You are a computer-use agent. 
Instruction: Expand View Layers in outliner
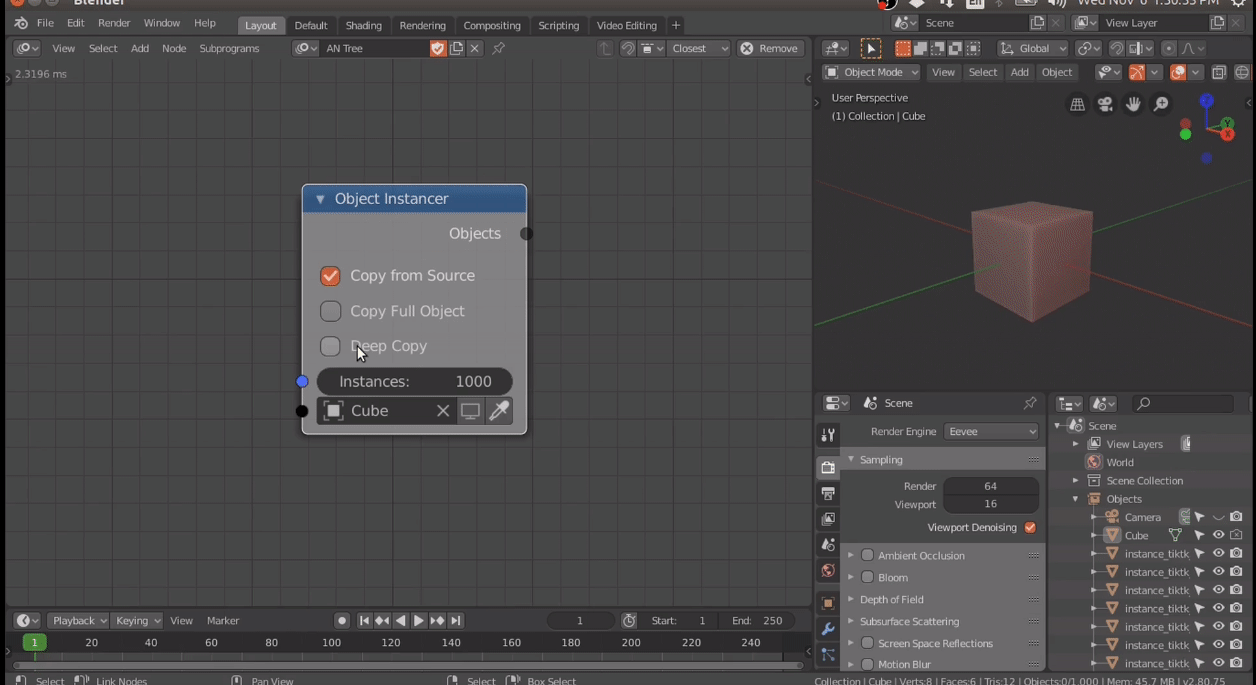1076,444
